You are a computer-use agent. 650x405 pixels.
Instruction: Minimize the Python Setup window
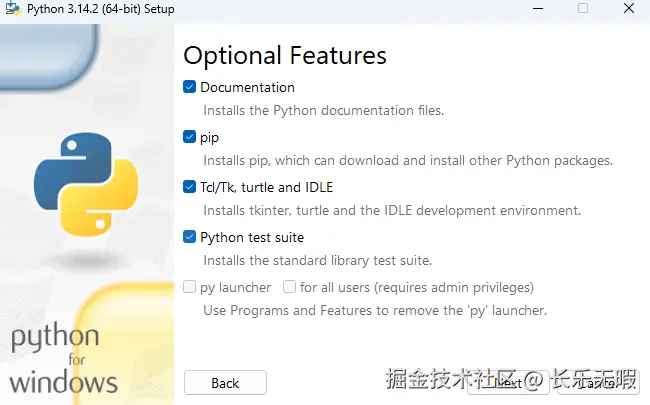(x=538, y=8)
